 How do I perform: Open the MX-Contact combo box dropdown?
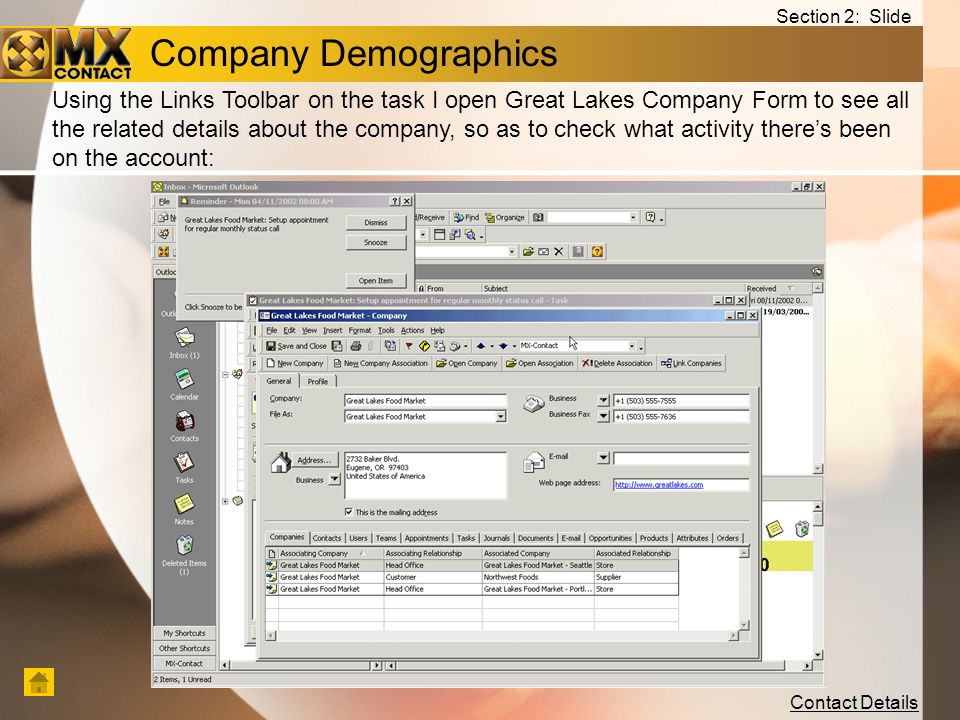632,346
